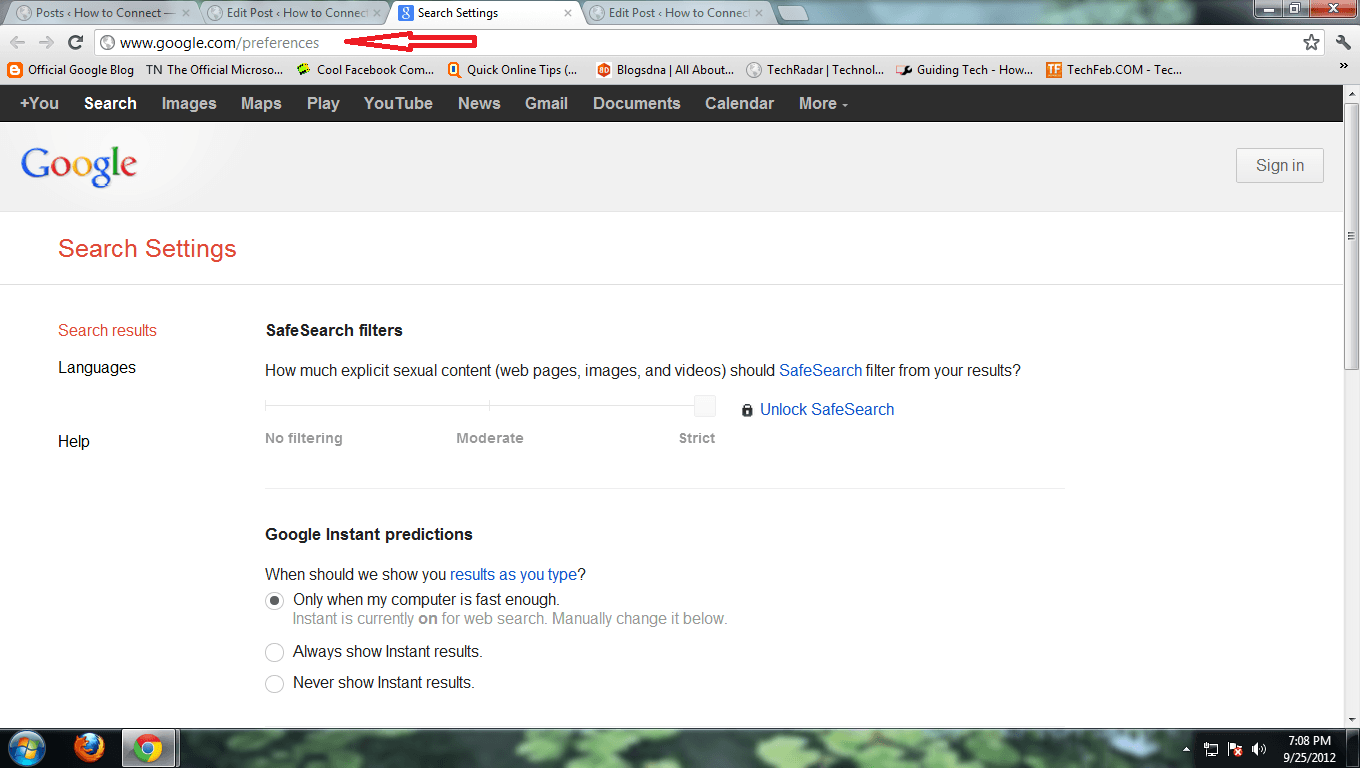Click the Sign in button

pos(1280,165)
